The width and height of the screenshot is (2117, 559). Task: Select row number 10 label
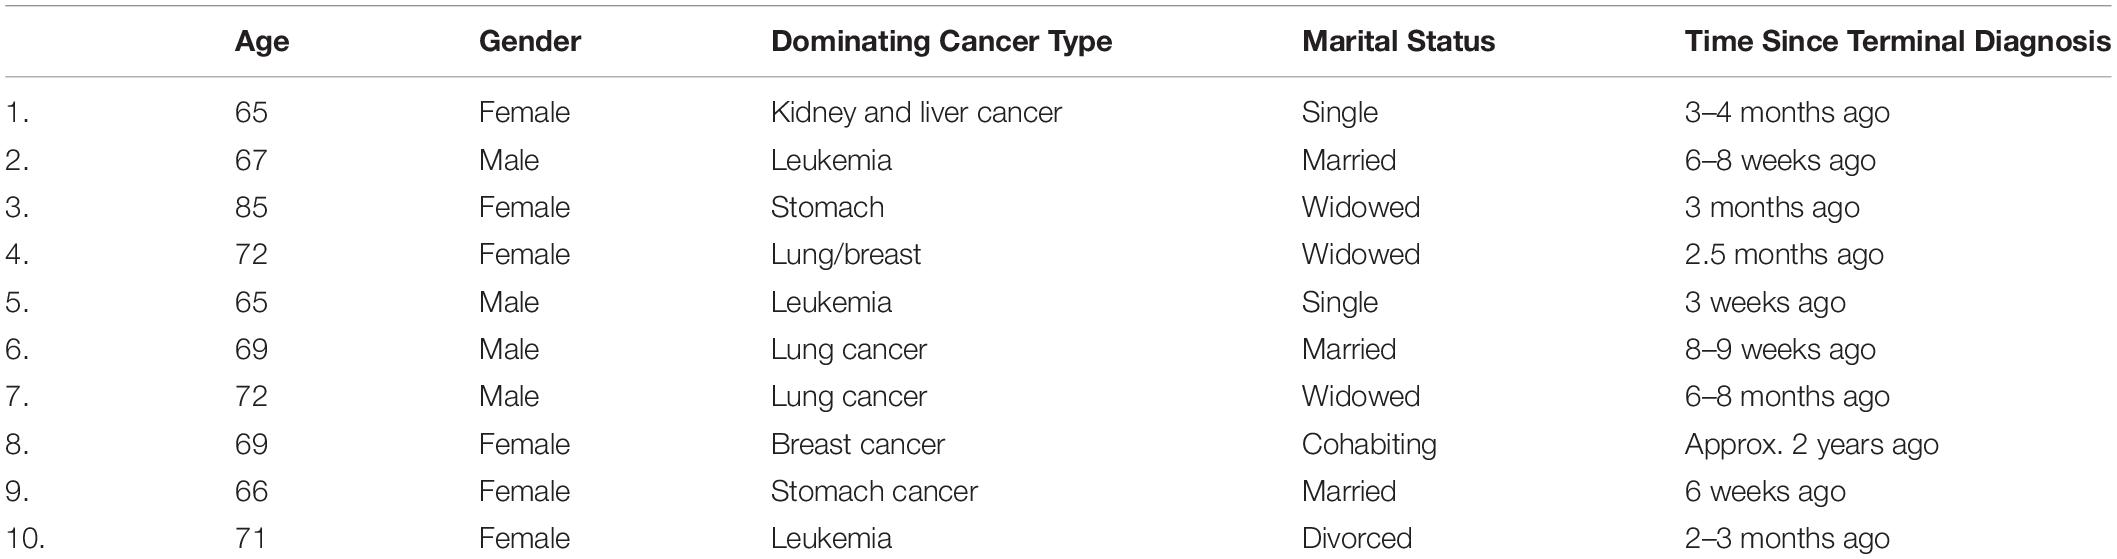click(25, 538)
